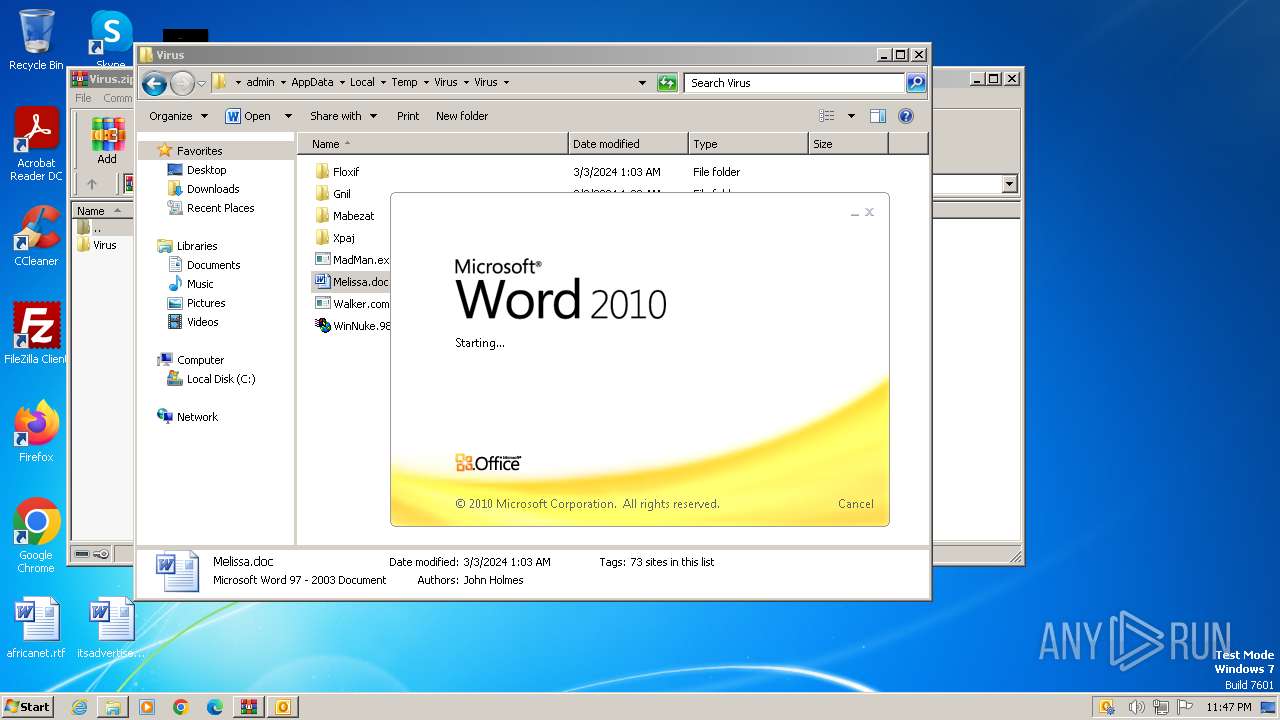Viewport: 1280px width, 720px height.
Task: Launch the FileZilla Client shortcut
Action: 36,334
